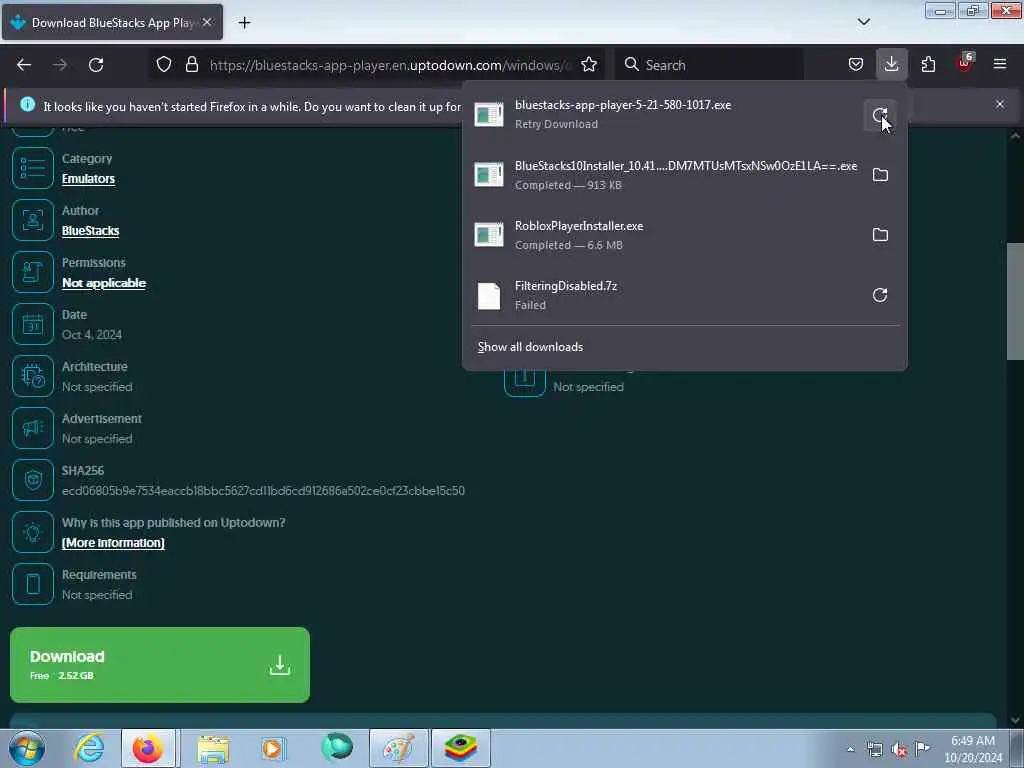The height and width of the screenshot is (768, 1024).
Task: Open the (More information) link
Action: pos(113,543)
